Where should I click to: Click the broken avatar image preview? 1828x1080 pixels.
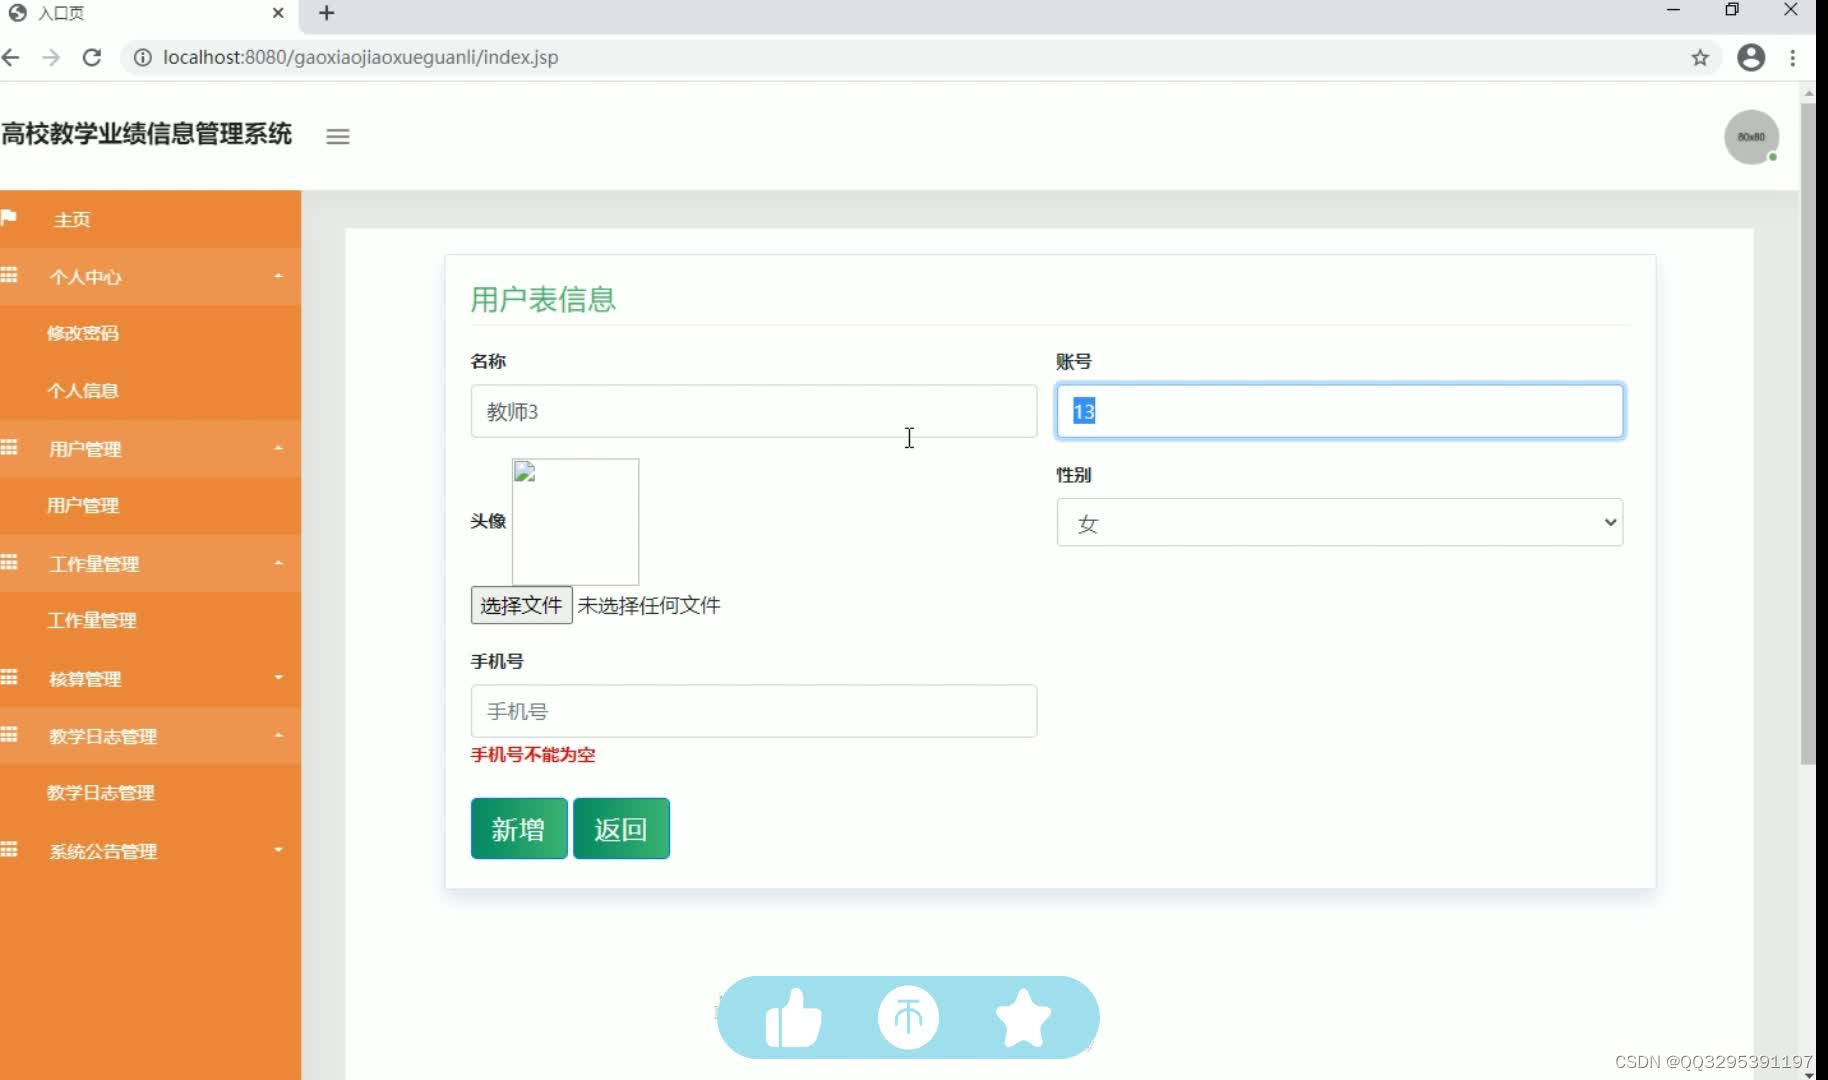[575, 522]
